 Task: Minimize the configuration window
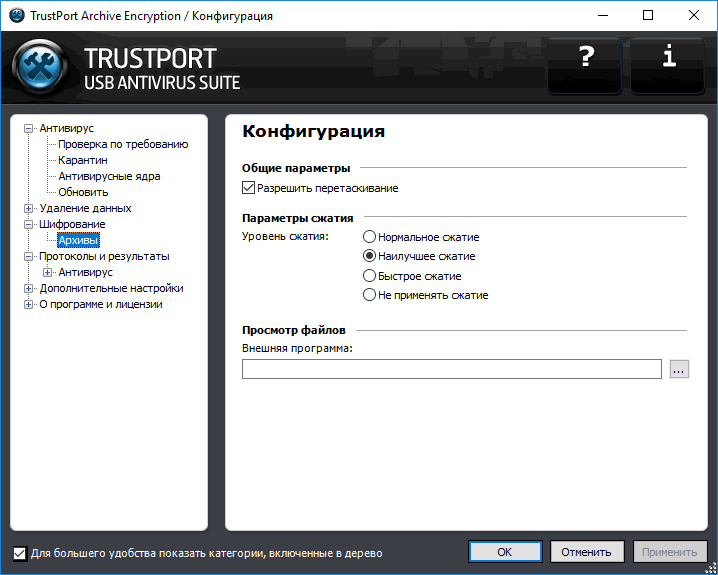click(603, 16)
